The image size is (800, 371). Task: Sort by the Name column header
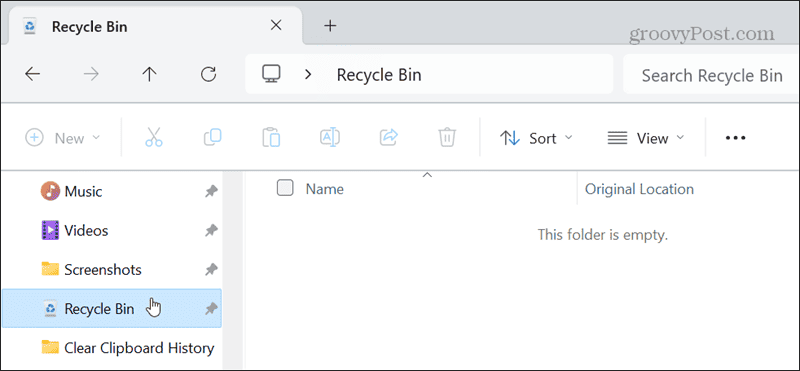[x=324, y=189]
